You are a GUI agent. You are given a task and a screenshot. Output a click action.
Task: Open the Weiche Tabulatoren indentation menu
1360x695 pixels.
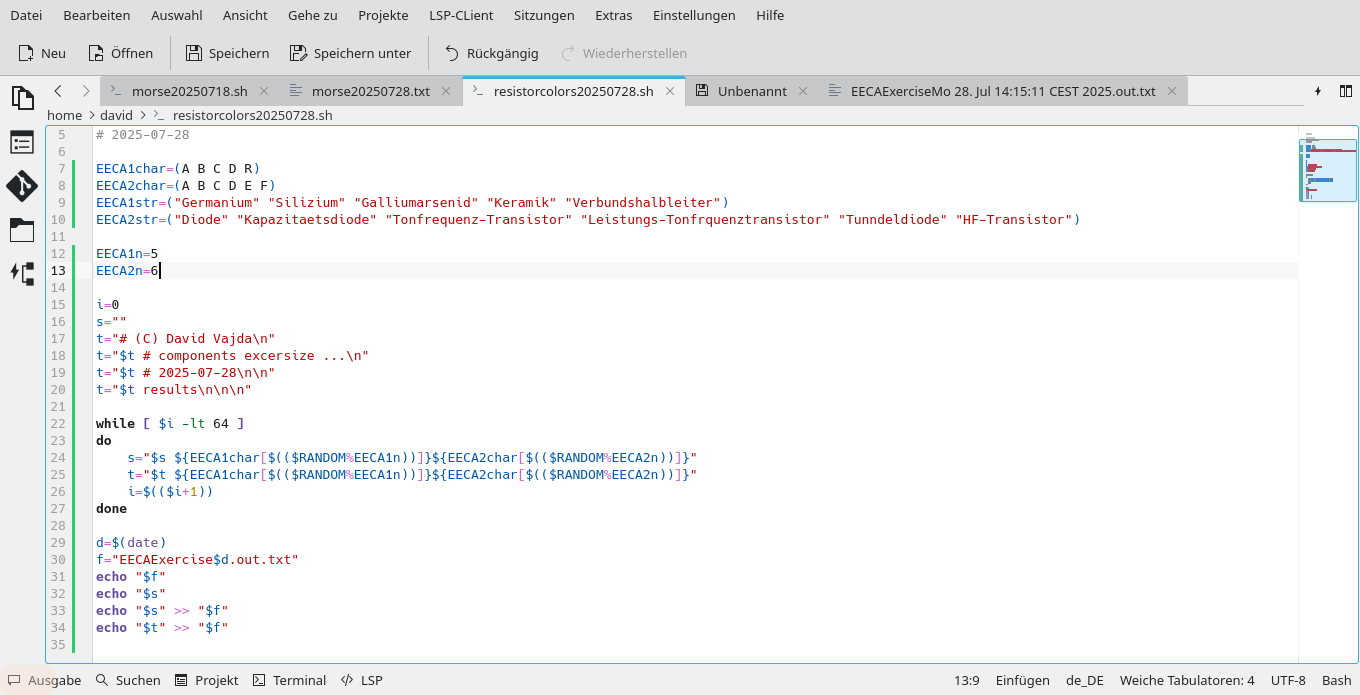1186,680
